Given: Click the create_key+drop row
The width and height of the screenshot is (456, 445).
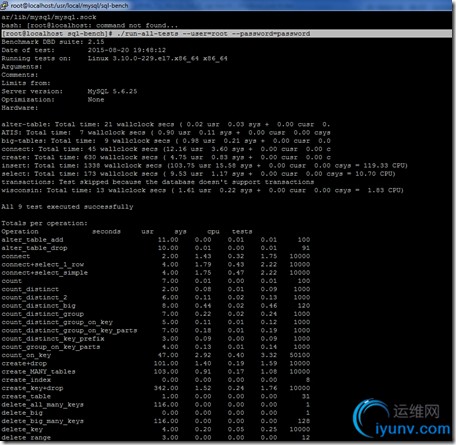Looking at the screenshot, I should click(x=156, y=388).
